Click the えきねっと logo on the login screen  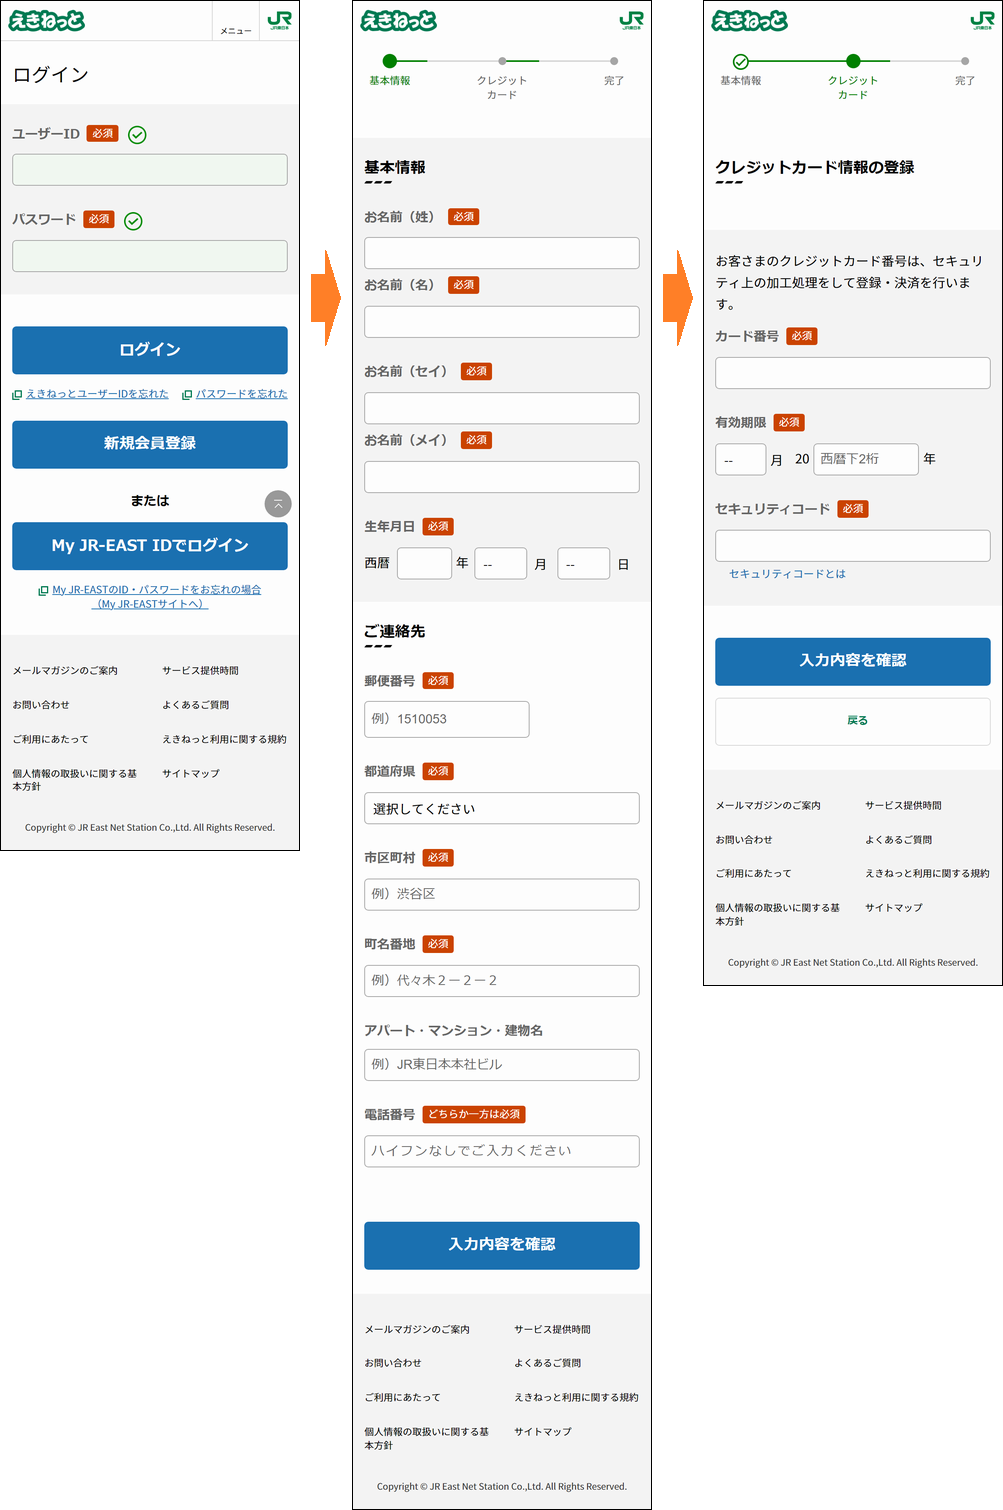pos(47,21)
